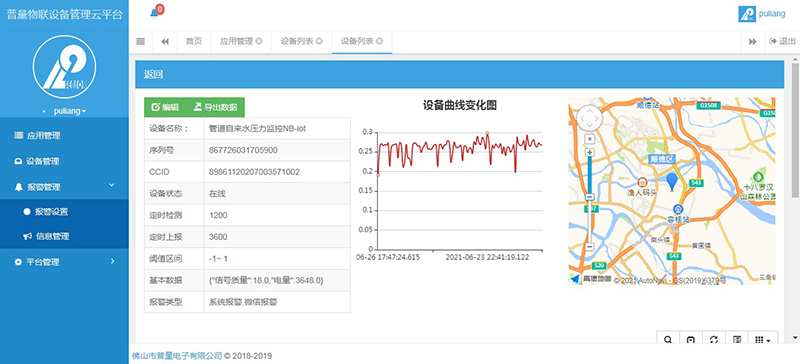The image size is (800, 364).
Task: Toggle sidebar with the hamburger icon
Action: click(x=141, y=41)
